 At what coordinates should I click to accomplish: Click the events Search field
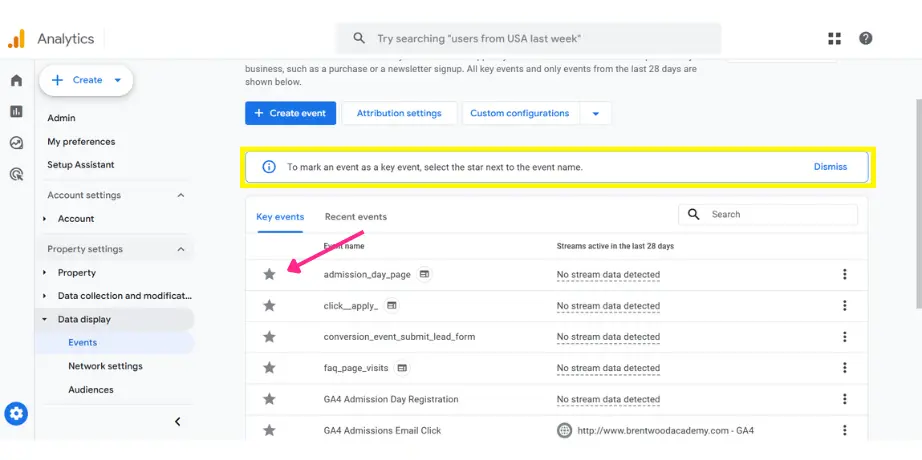tap(778, 214)
